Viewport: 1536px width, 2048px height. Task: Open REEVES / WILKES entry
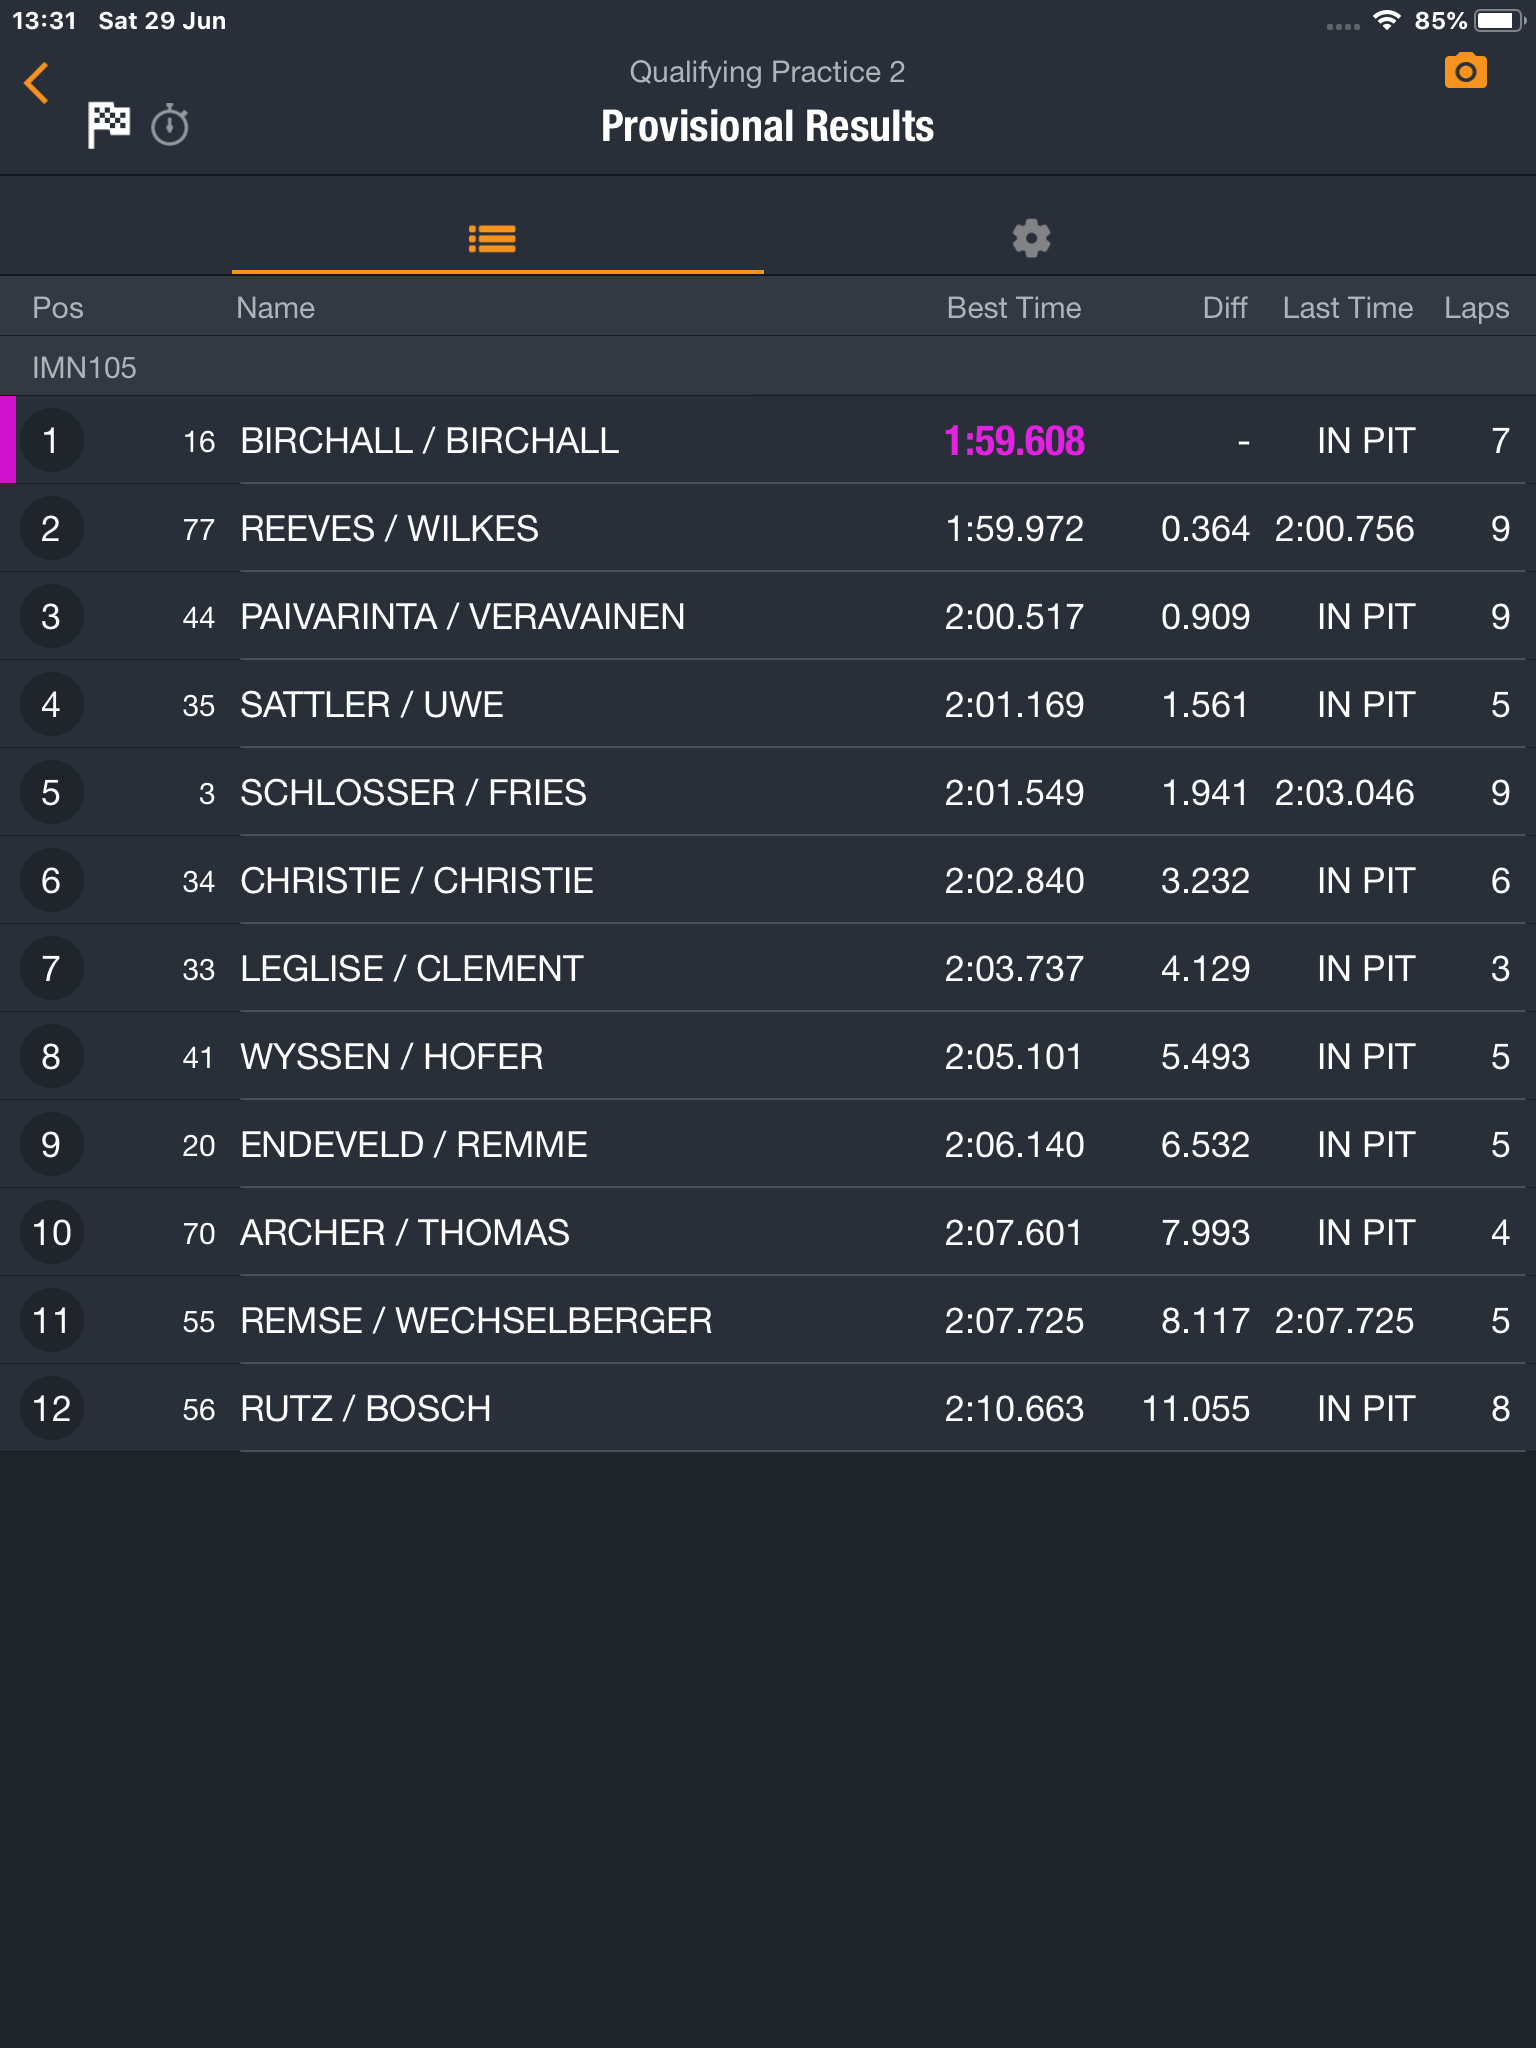[x=768, y=528]
